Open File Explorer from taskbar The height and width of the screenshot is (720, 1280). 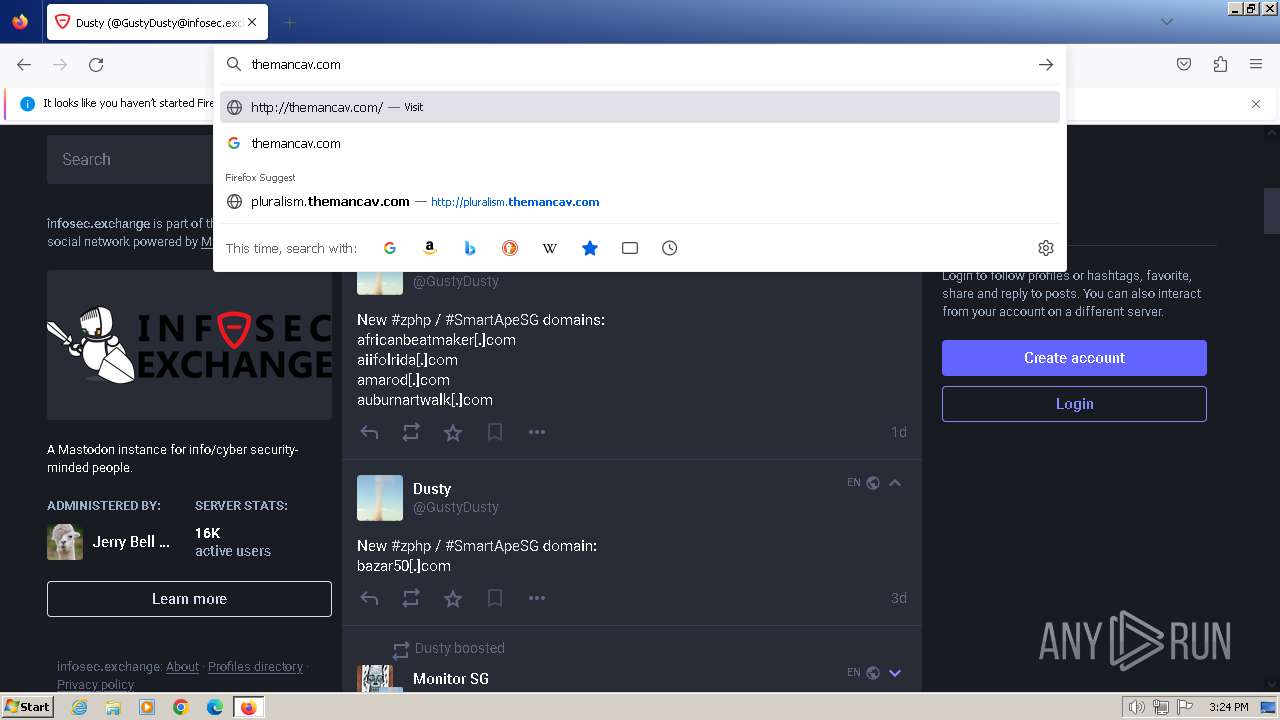113,707
